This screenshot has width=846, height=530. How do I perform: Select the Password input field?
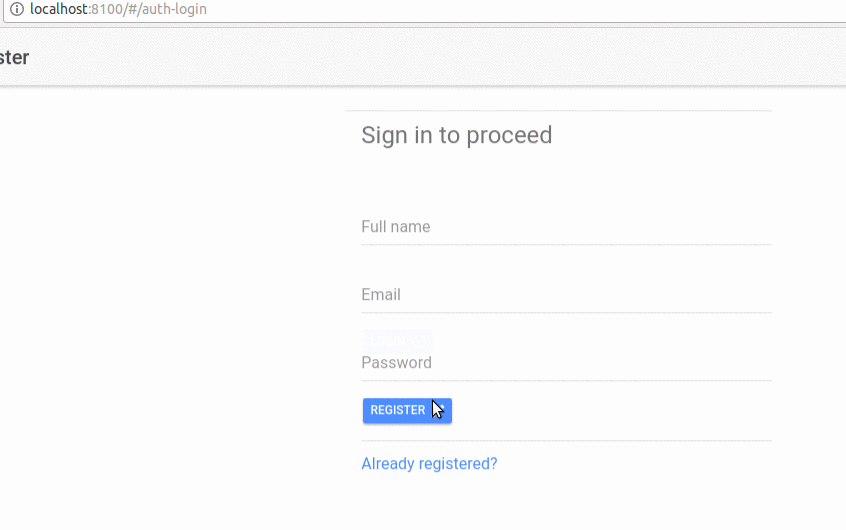[566, 363]
